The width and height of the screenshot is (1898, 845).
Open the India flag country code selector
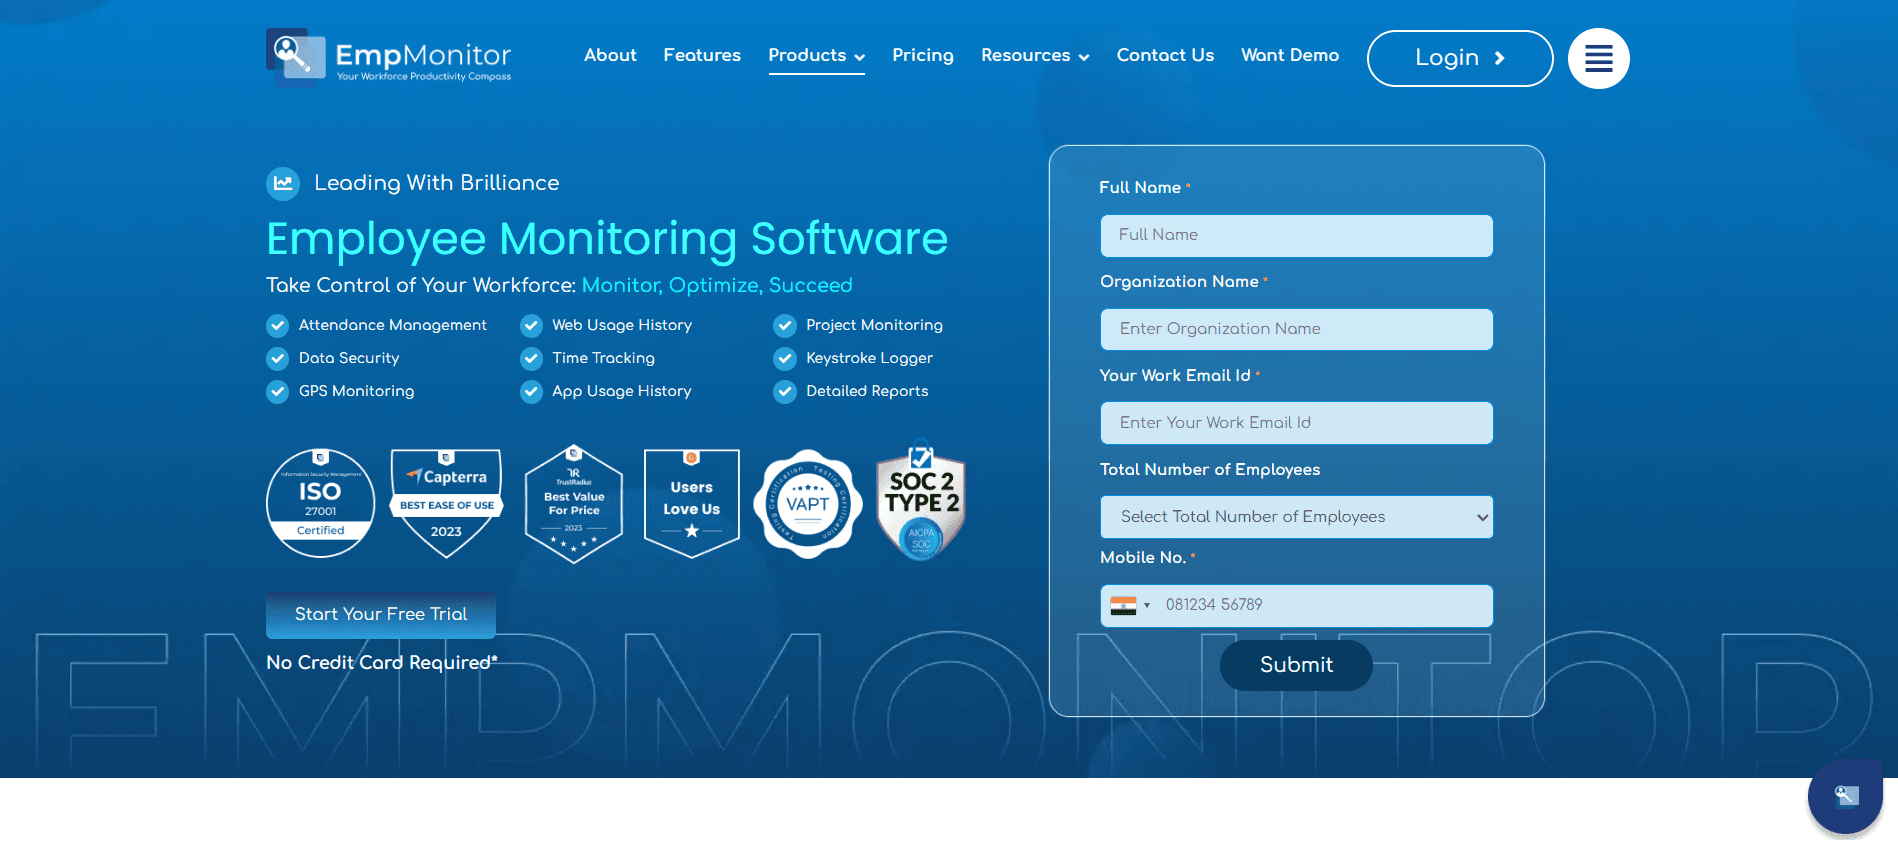tap(1130, 605)
